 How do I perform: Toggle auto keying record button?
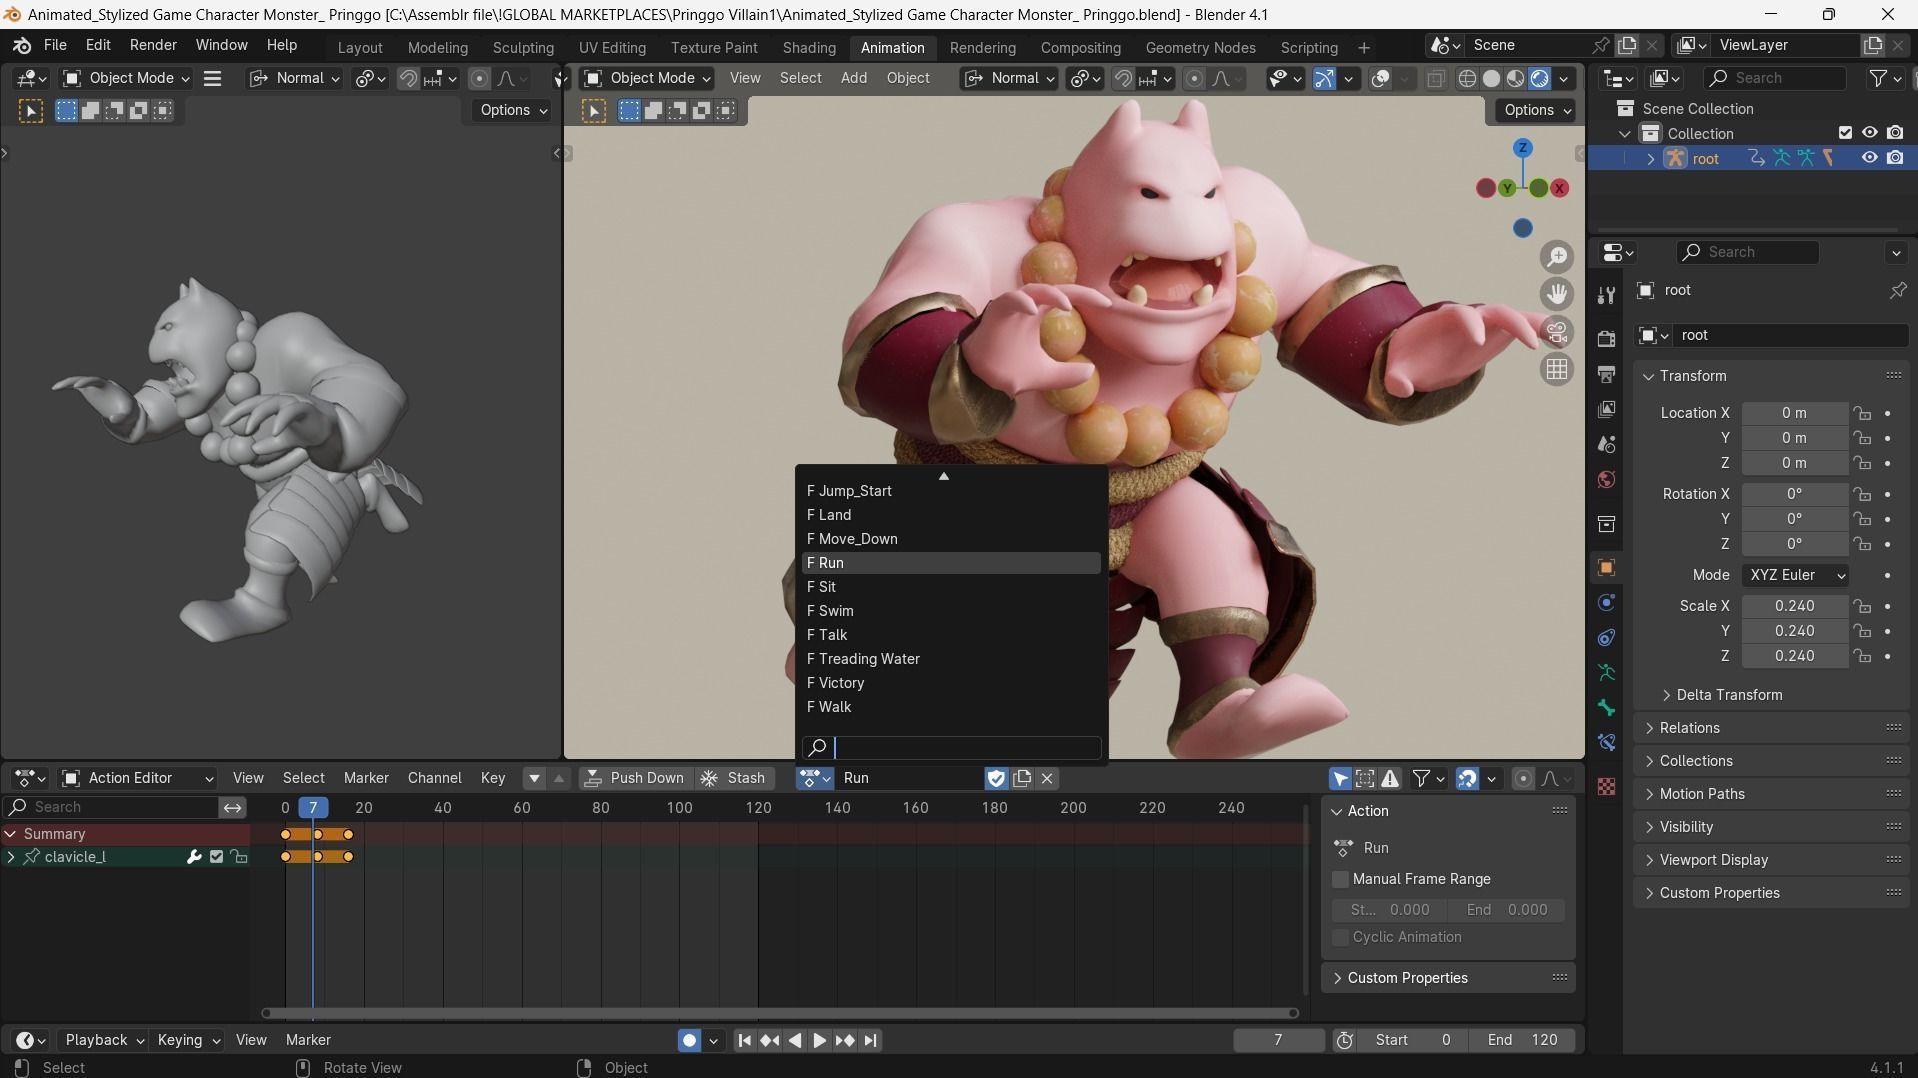click(689, 1040)
